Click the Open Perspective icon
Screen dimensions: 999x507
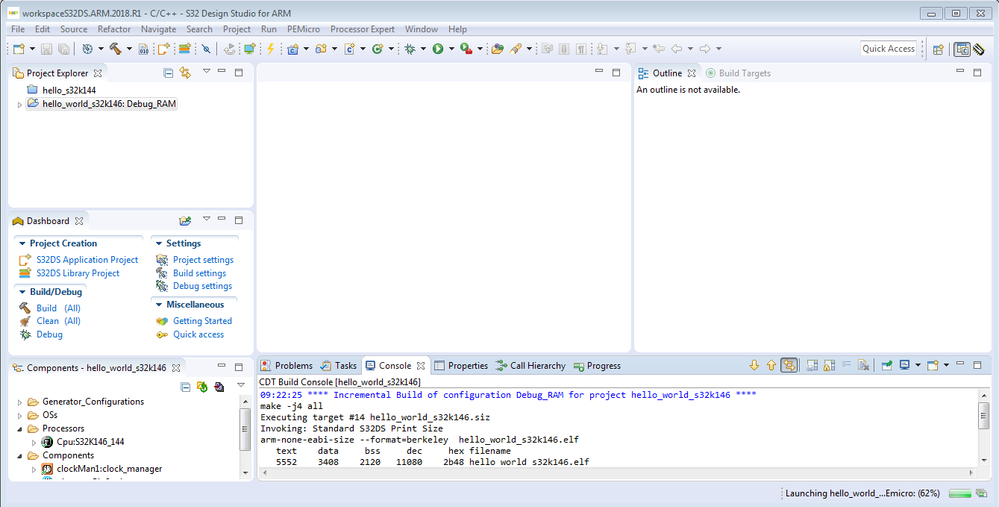point(938,49)
